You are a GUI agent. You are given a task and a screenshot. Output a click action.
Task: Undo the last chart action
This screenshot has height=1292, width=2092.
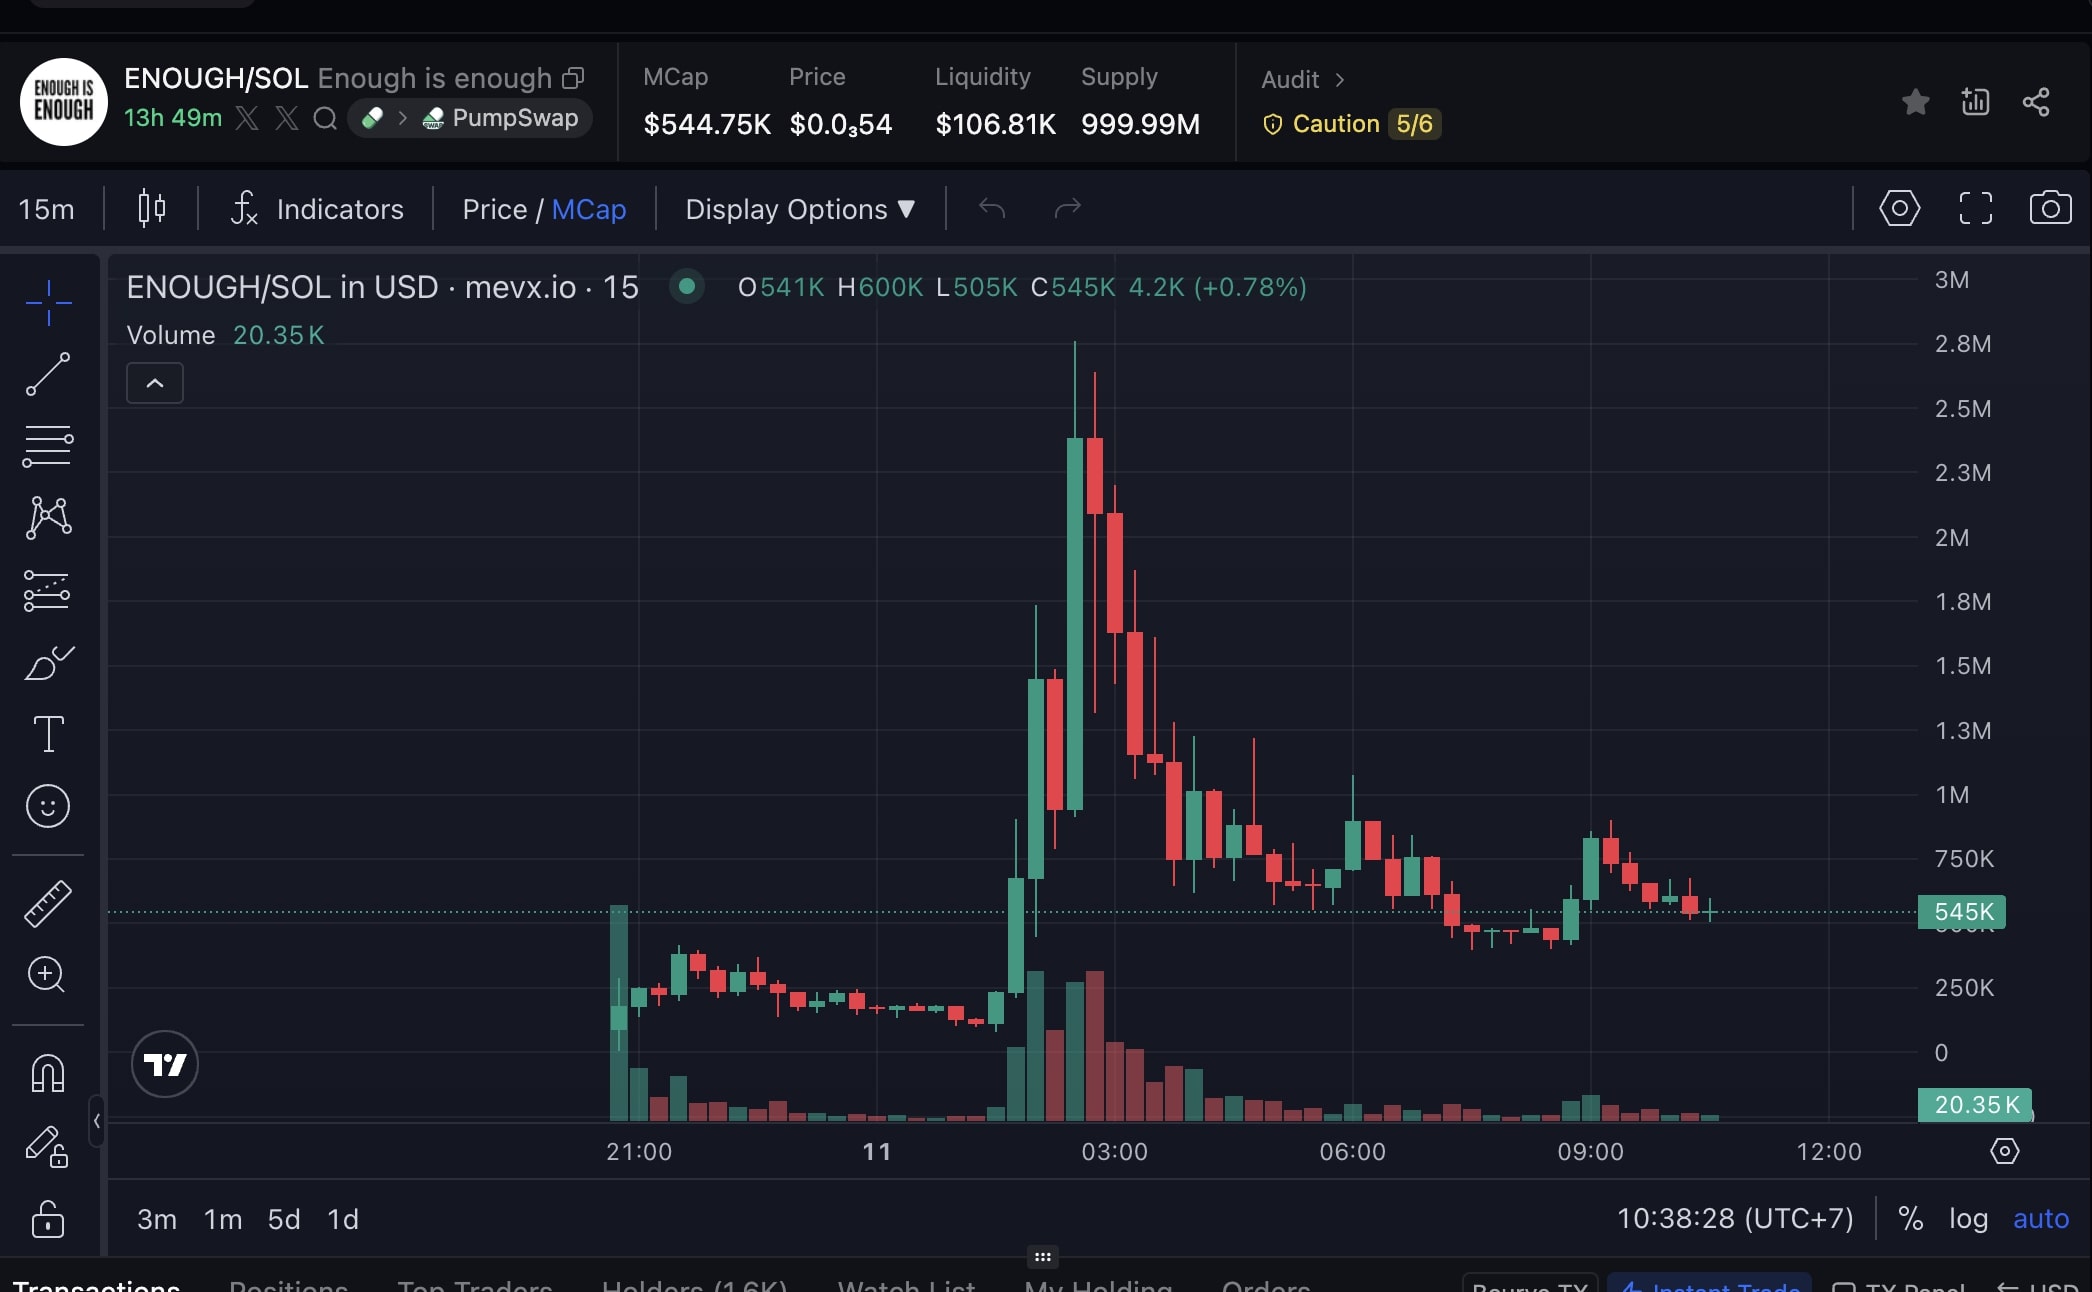point(991,208)
